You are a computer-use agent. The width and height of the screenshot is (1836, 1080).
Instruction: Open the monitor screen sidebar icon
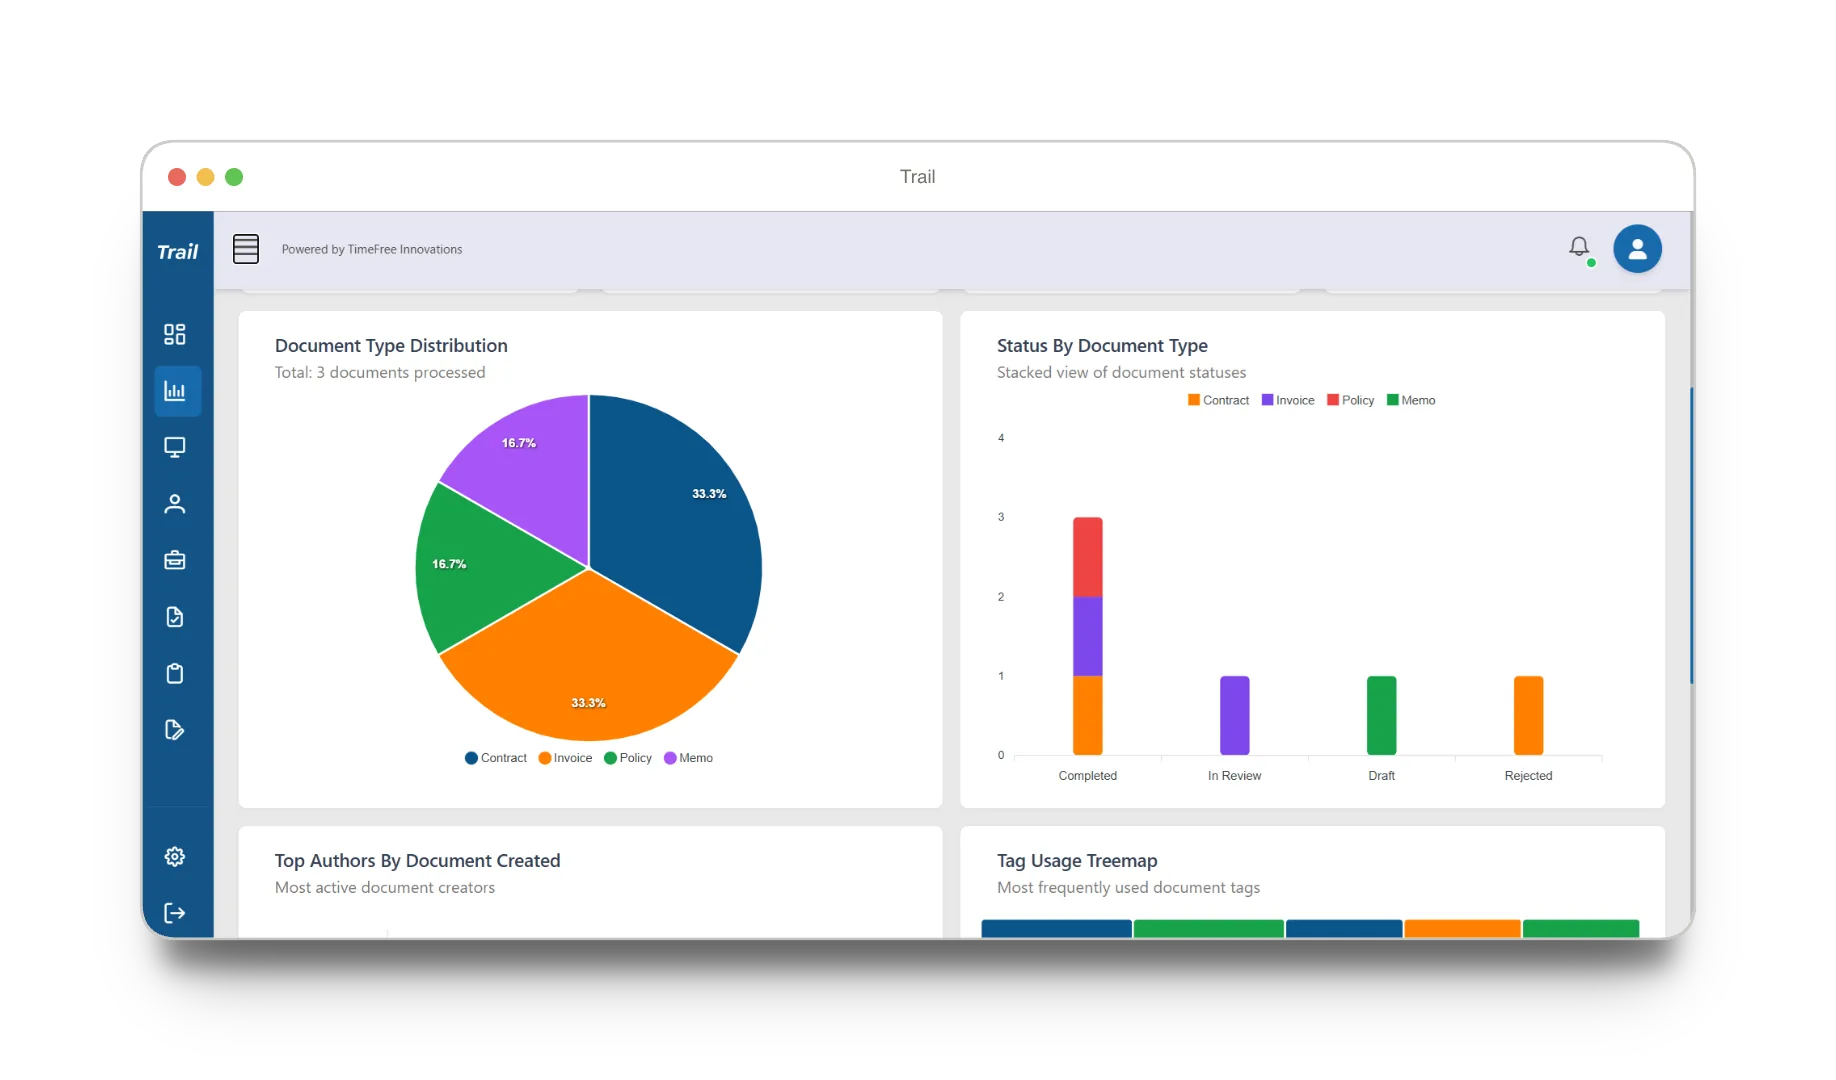[175, 447]
